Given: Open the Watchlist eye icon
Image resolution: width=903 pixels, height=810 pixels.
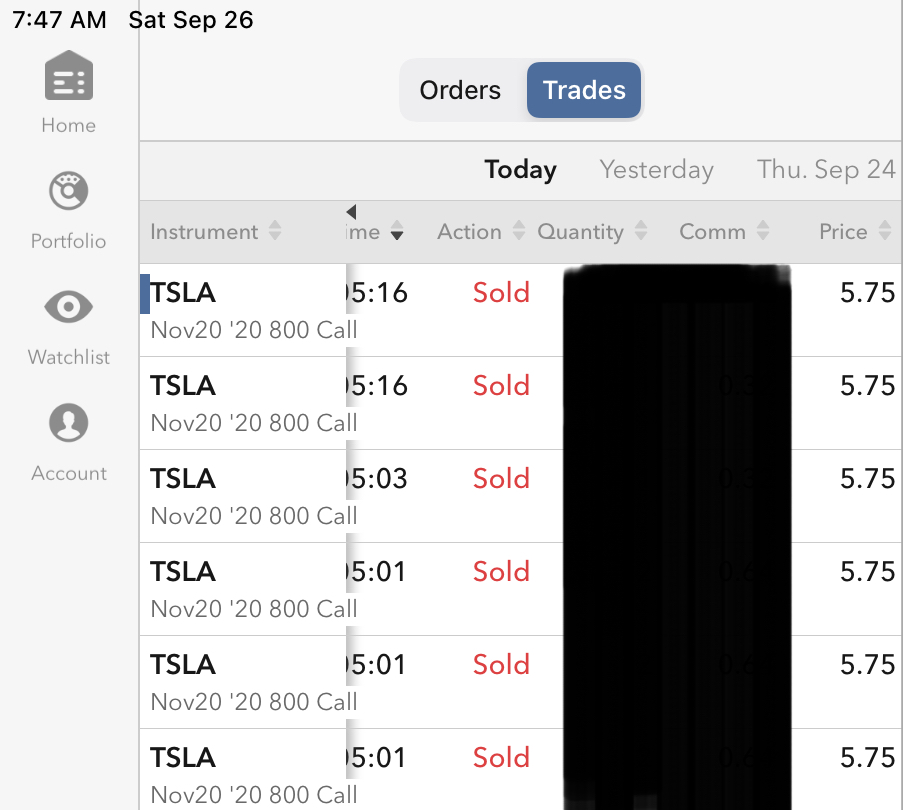Looking at the screenshot, I should click(x=69, y=308).
